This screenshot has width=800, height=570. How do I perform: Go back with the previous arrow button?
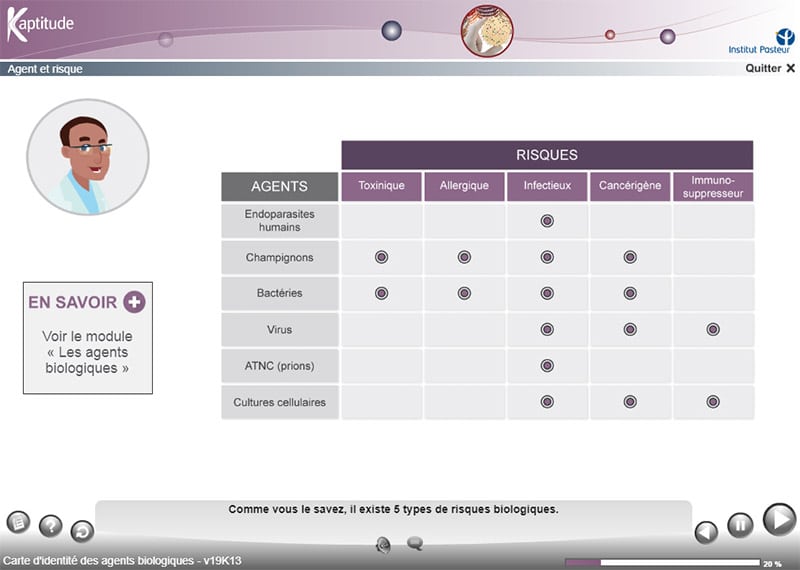(x=706, y=531)
